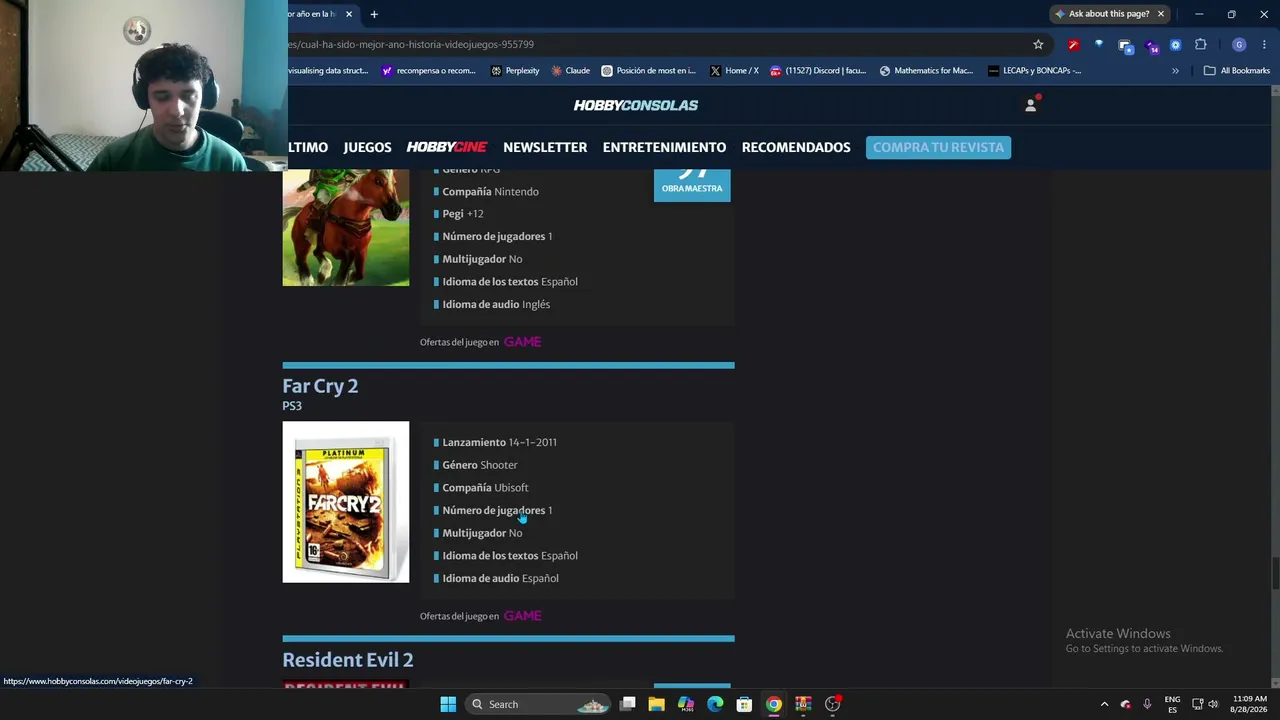
Task: Open the Newsletter menu item
Action: point(545,147)
